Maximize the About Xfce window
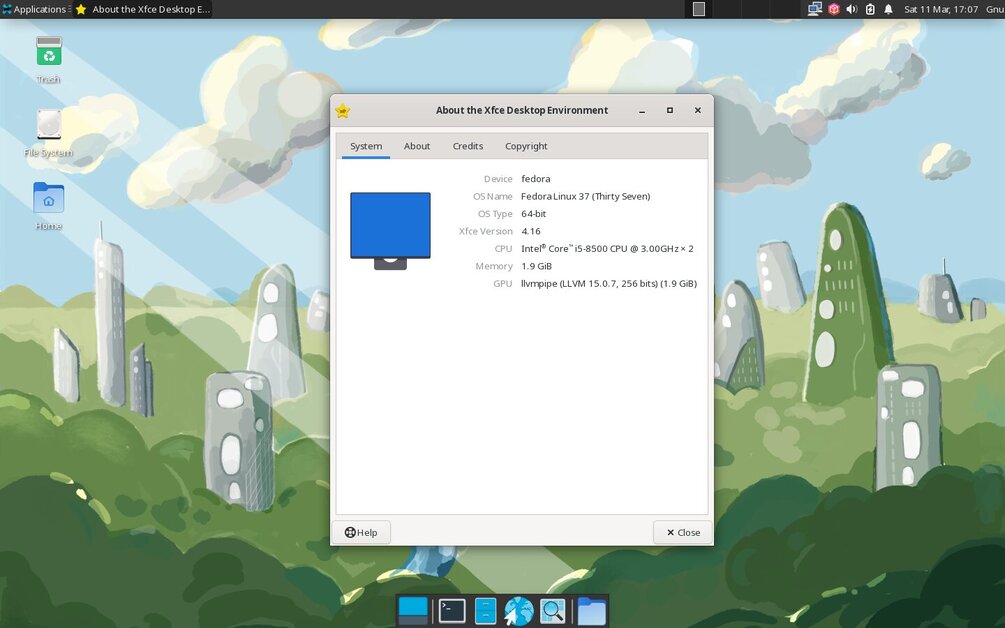 [670, 110]
